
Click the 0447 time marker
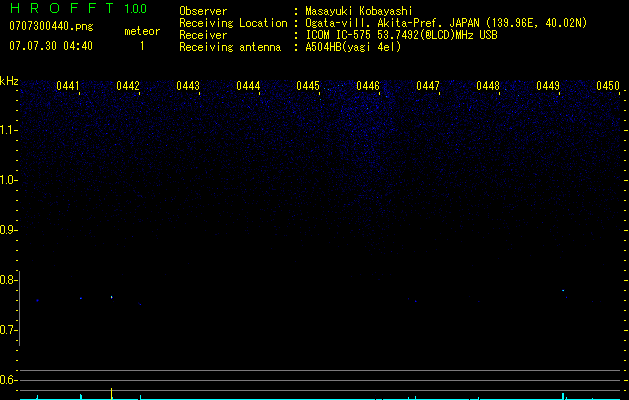tap(428, 86)
